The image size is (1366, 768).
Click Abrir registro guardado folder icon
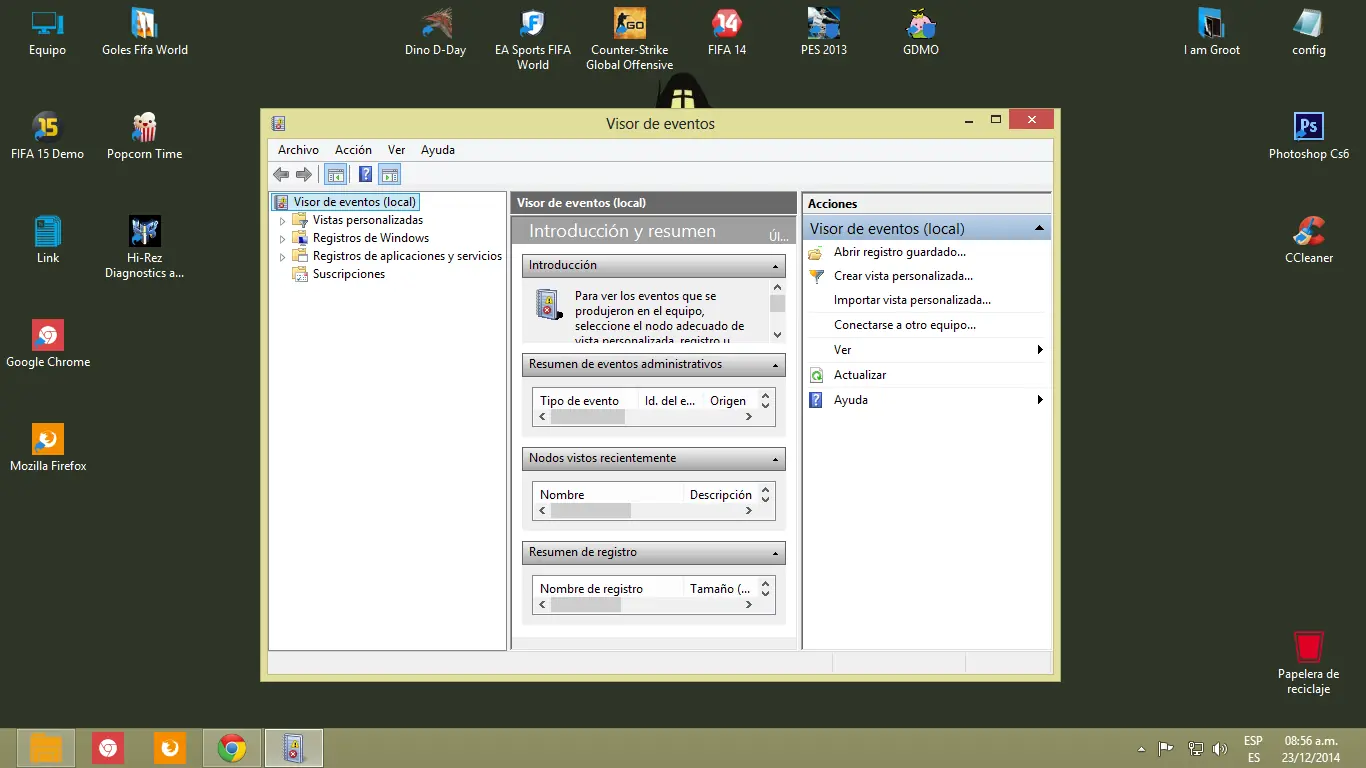click(x=816, y=253)
